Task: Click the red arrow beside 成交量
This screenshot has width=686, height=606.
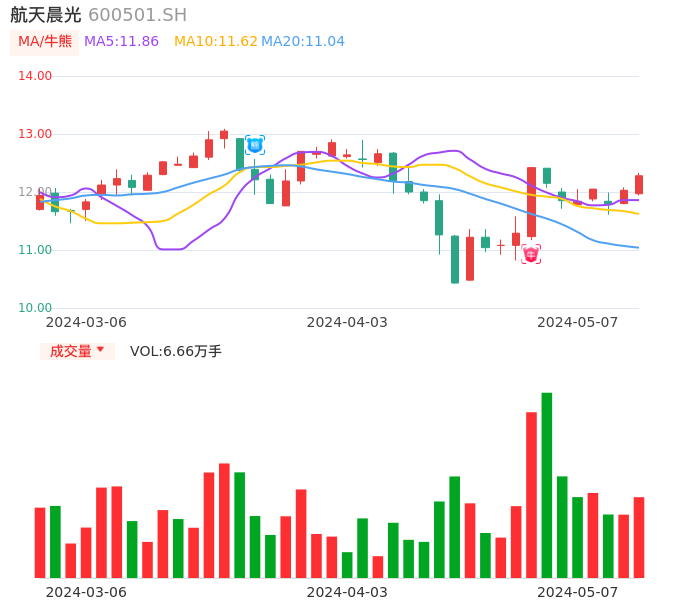Action: coord(100,350)
